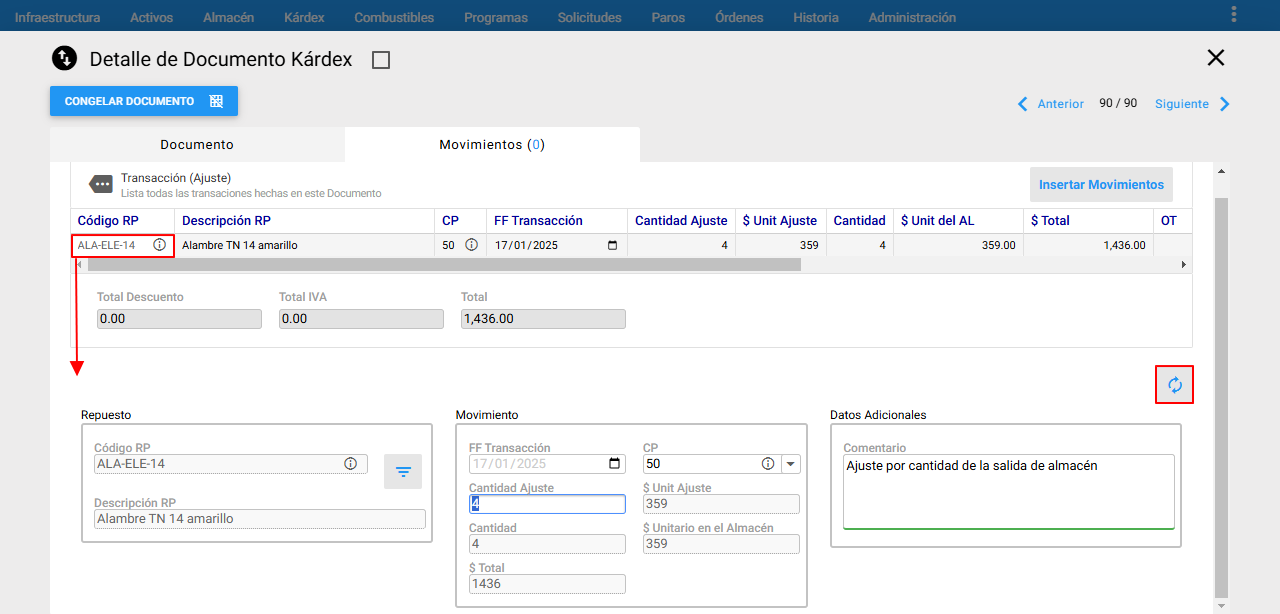Open the Programas menu
1280x614 pixels.
496,17
